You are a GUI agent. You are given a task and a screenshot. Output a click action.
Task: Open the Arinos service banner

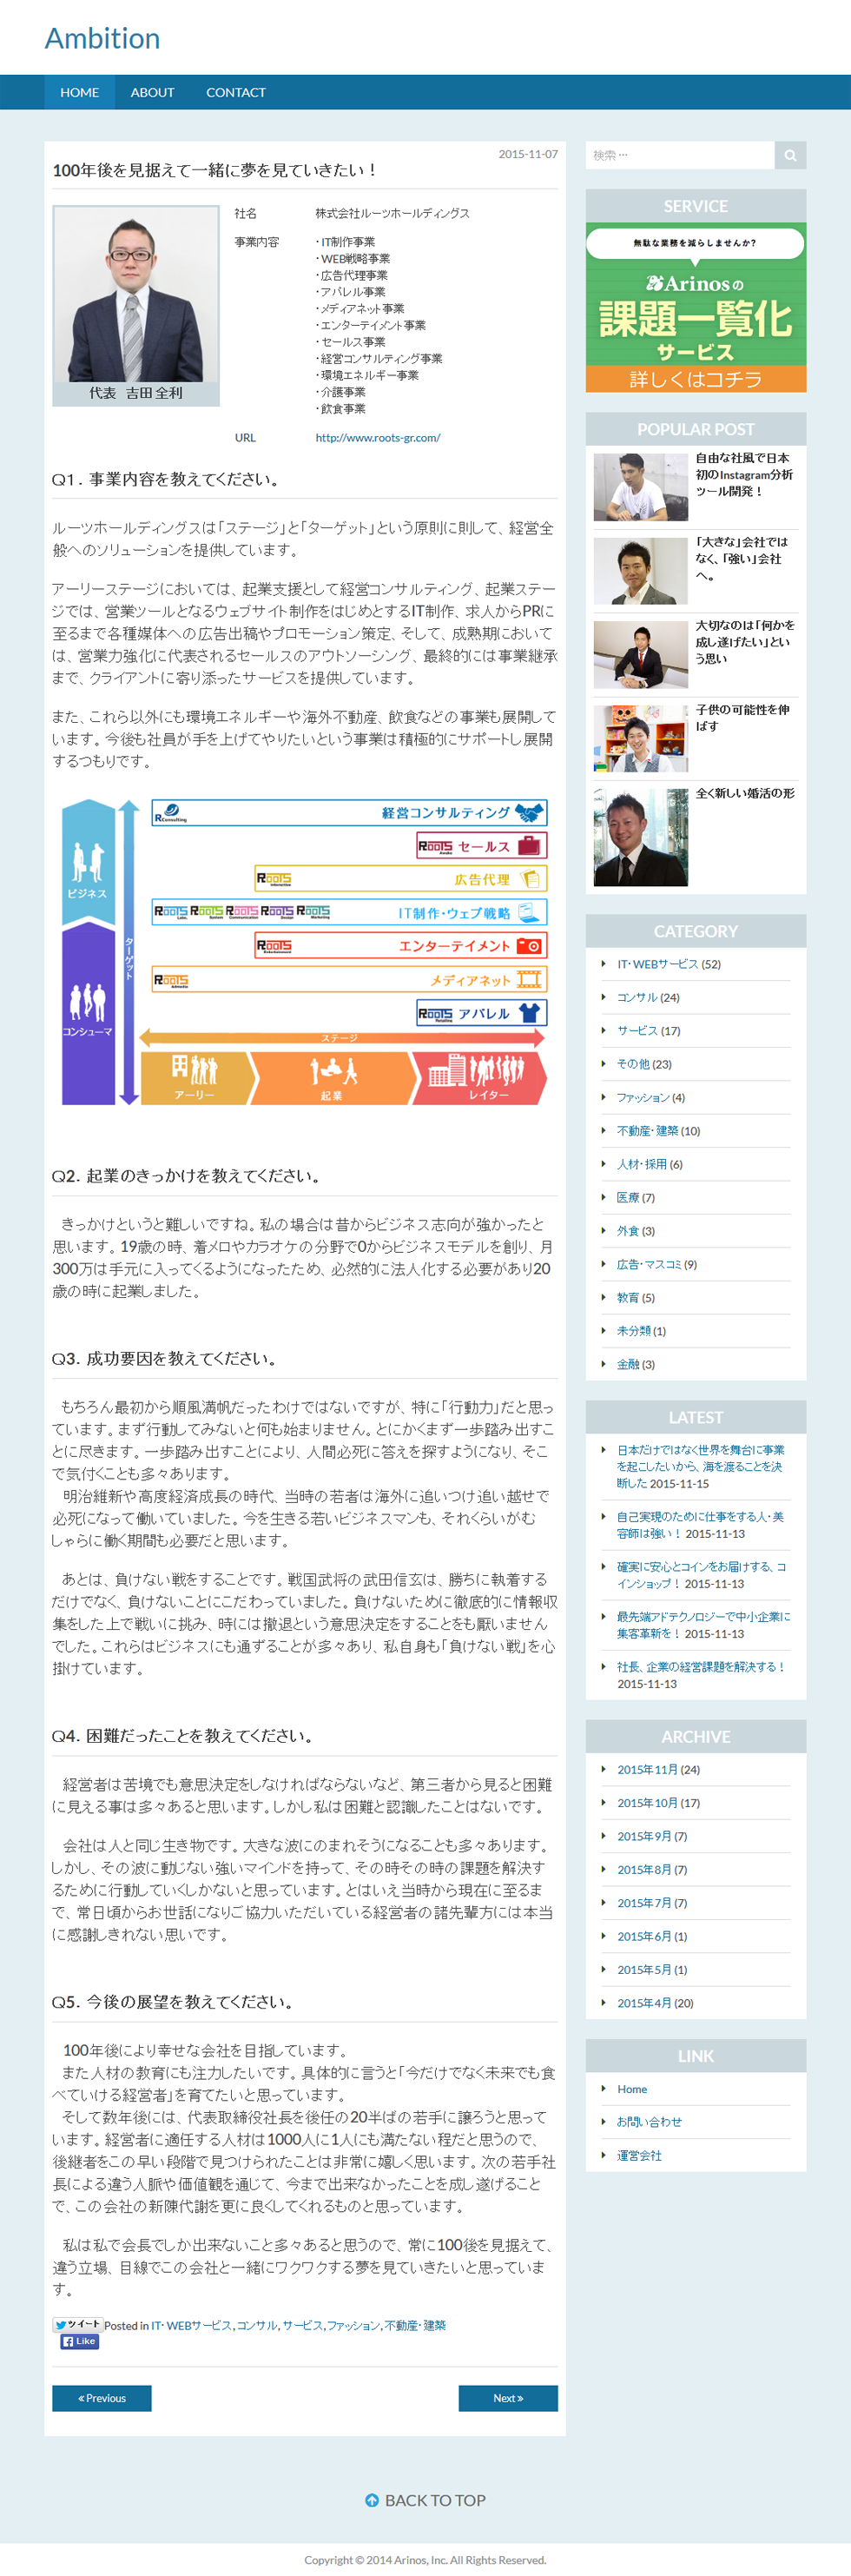[695, 307]
